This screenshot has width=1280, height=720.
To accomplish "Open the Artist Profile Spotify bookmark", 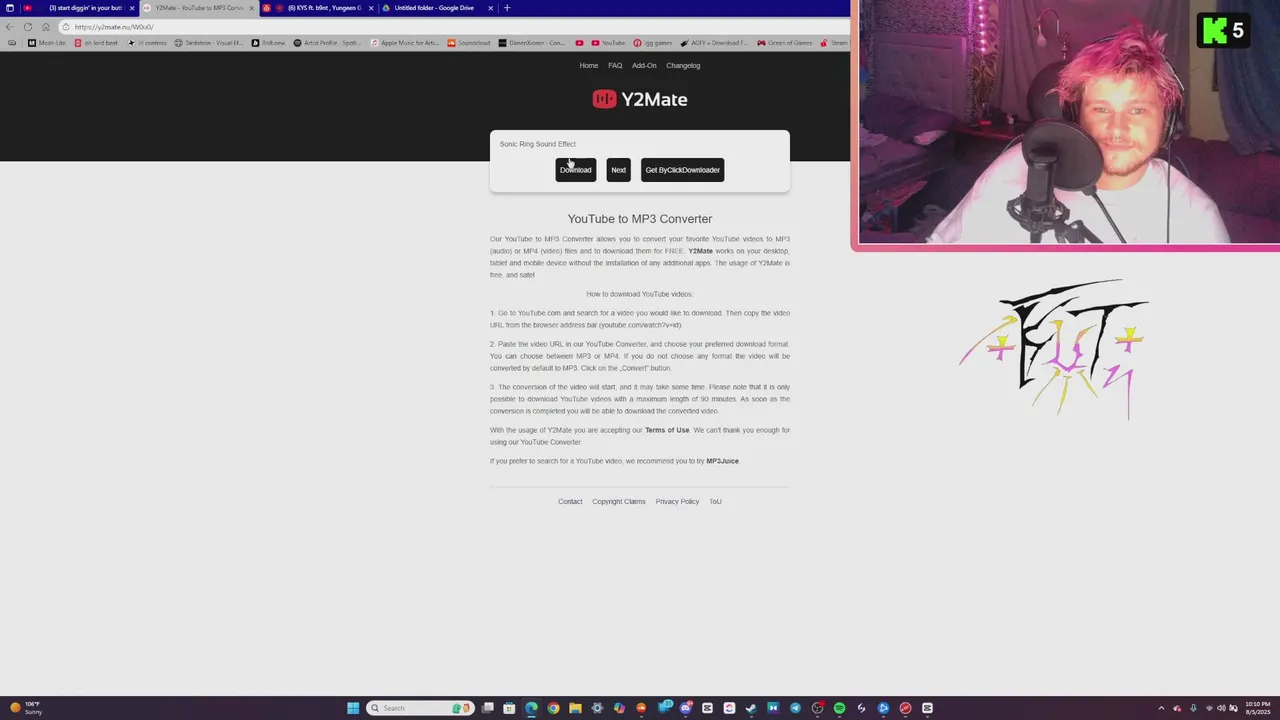I will click(x=327, y=43).
